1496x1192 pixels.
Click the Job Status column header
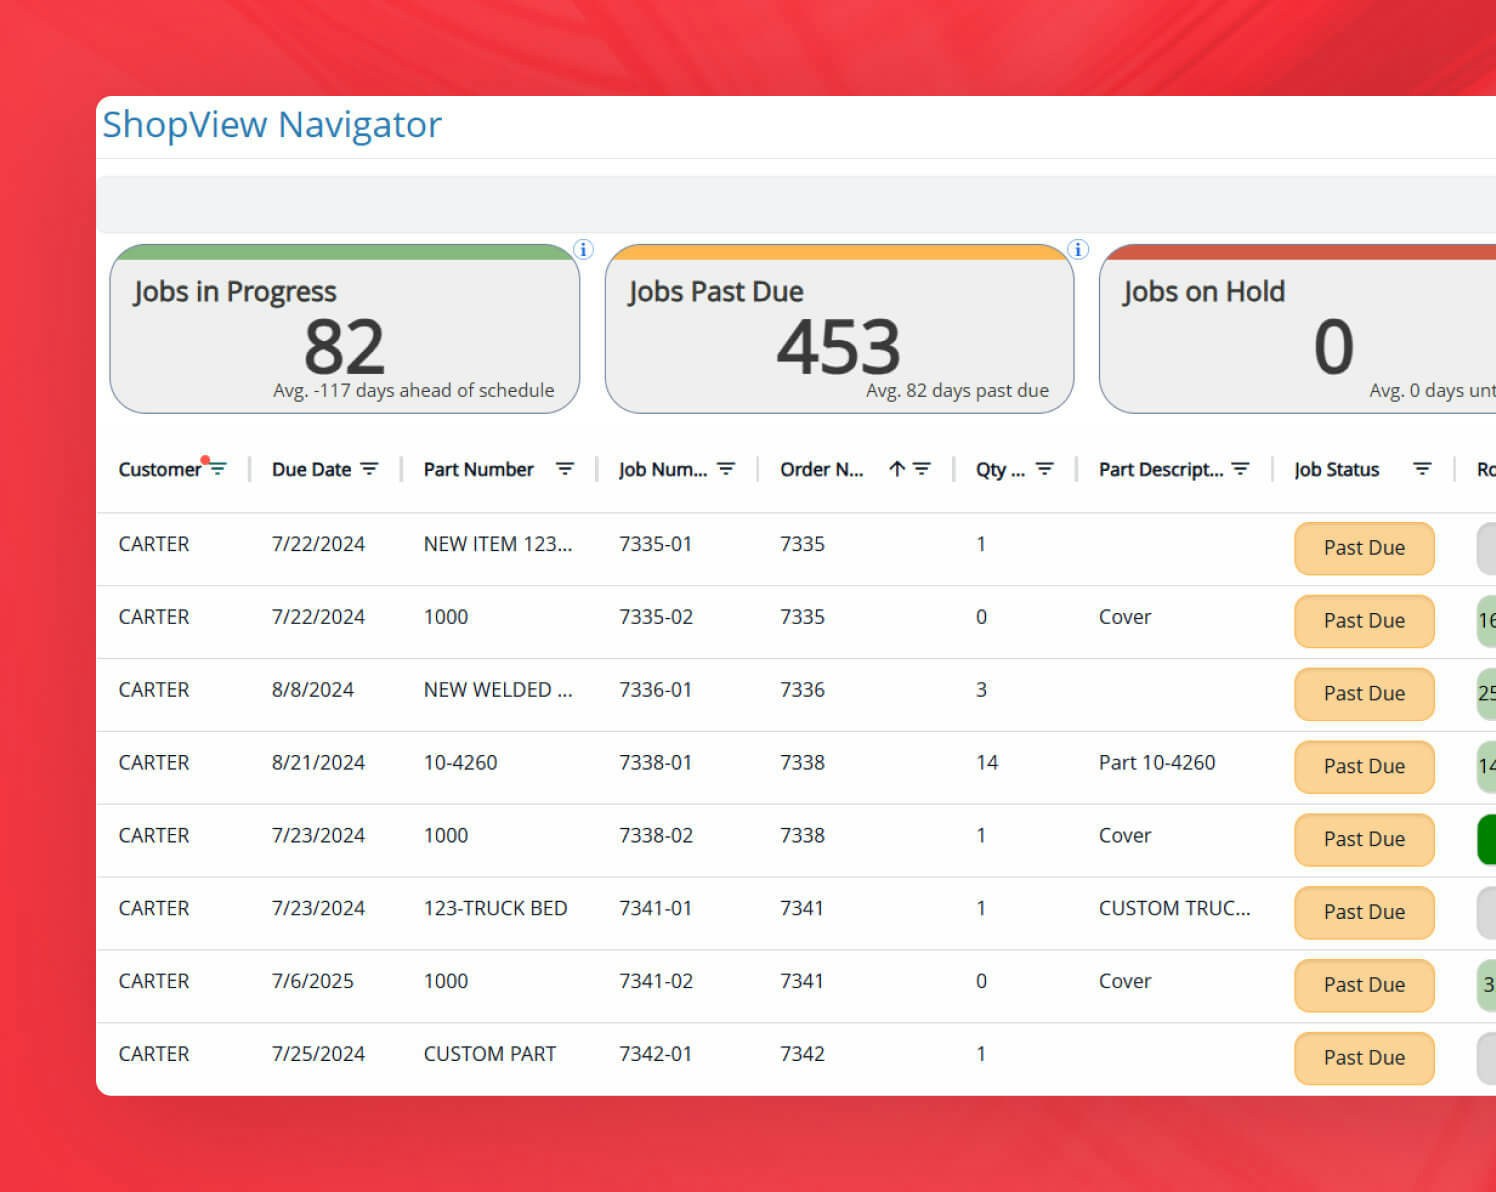pos(1336,469)
